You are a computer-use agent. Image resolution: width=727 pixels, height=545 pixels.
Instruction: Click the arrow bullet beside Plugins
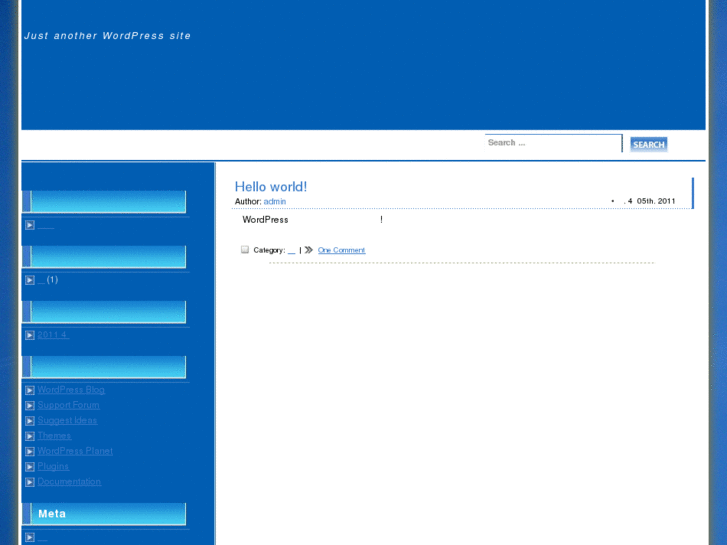(30, 467)
